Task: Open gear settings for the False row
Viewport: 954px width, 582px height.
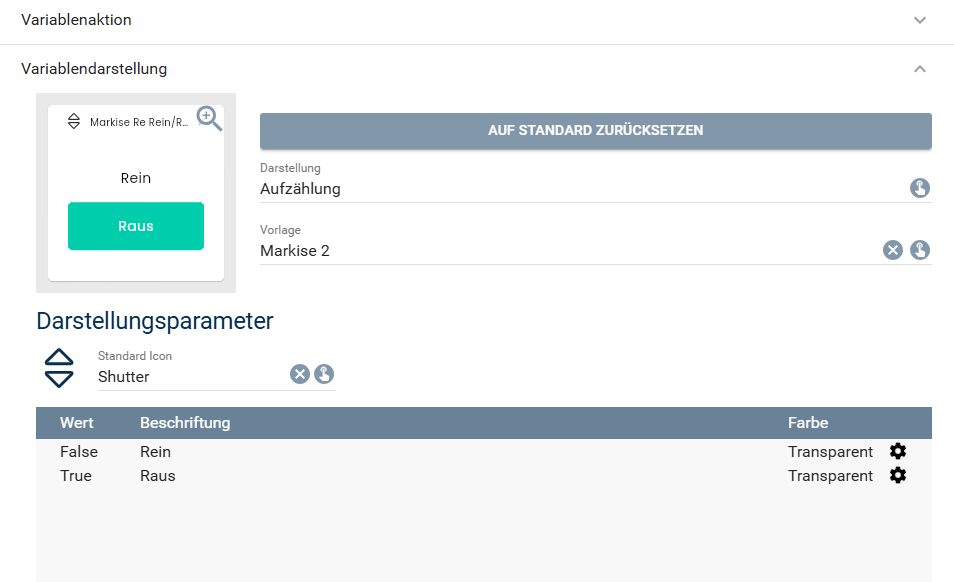Action: (898, 451)
